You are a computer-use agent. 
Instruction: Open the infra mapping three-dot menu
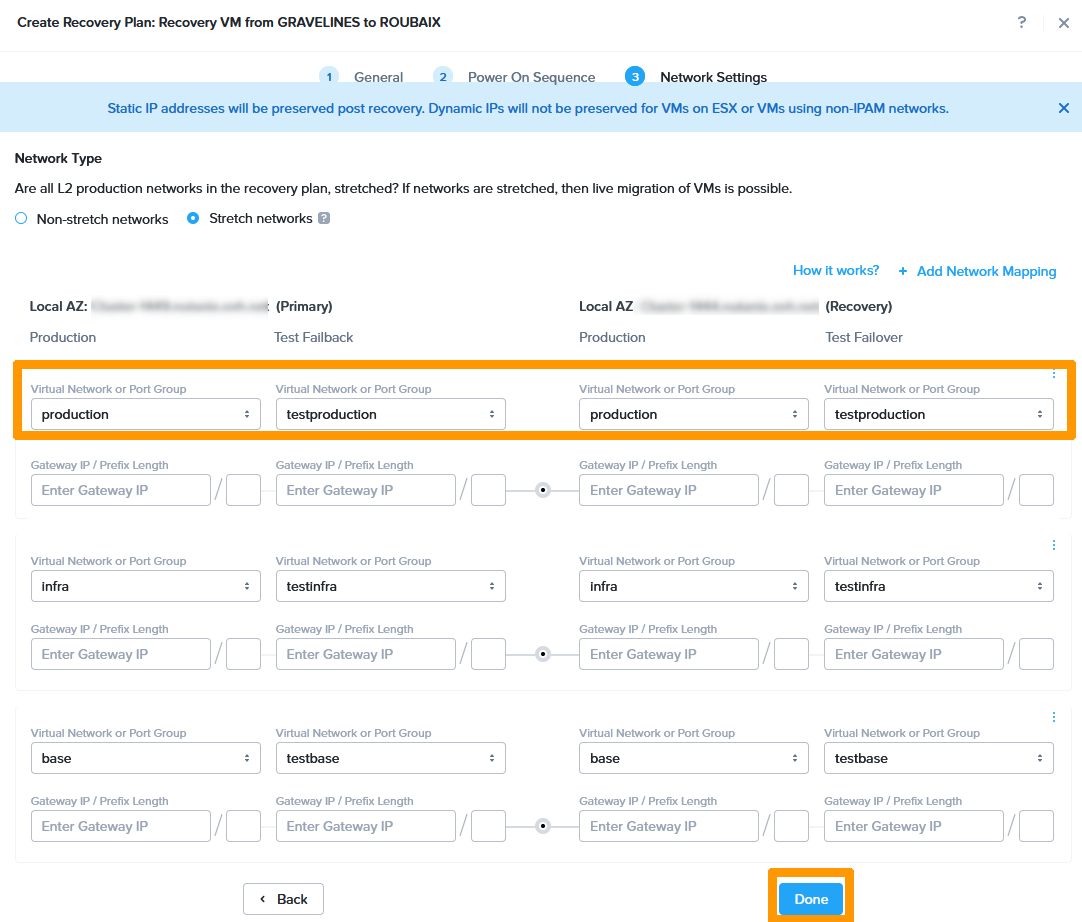(x=1053, y=545)
